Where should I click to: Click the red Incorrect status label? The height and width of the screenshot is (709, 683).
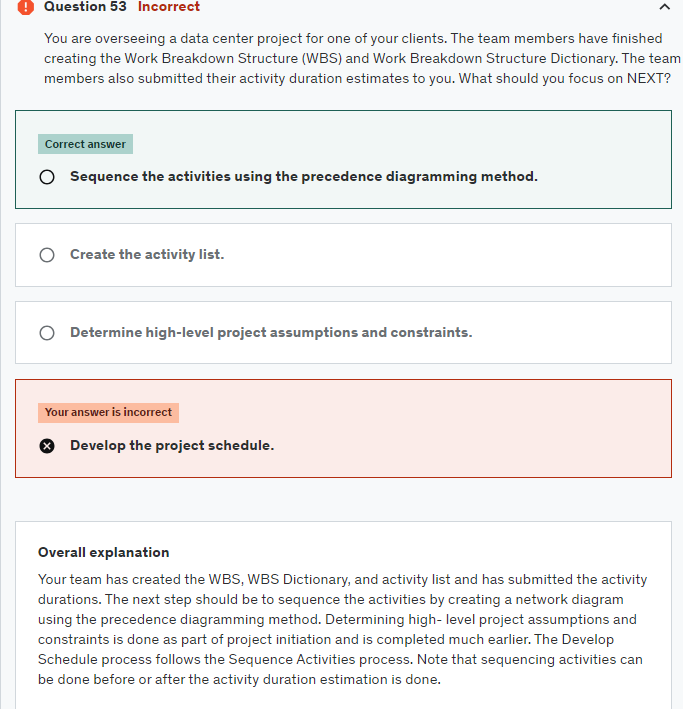(168, 7)
